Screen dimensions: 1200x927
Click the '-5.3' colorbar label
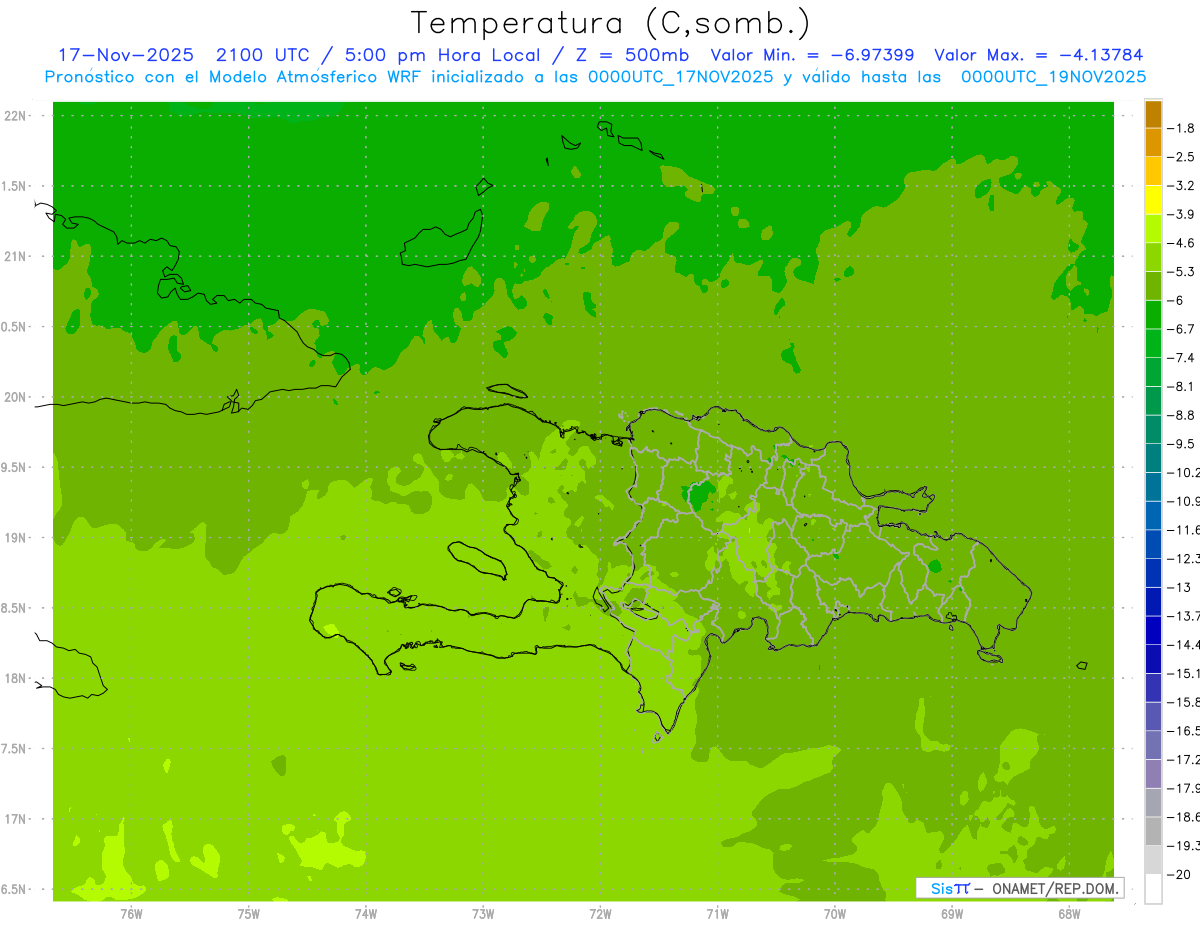point(1181,272)
